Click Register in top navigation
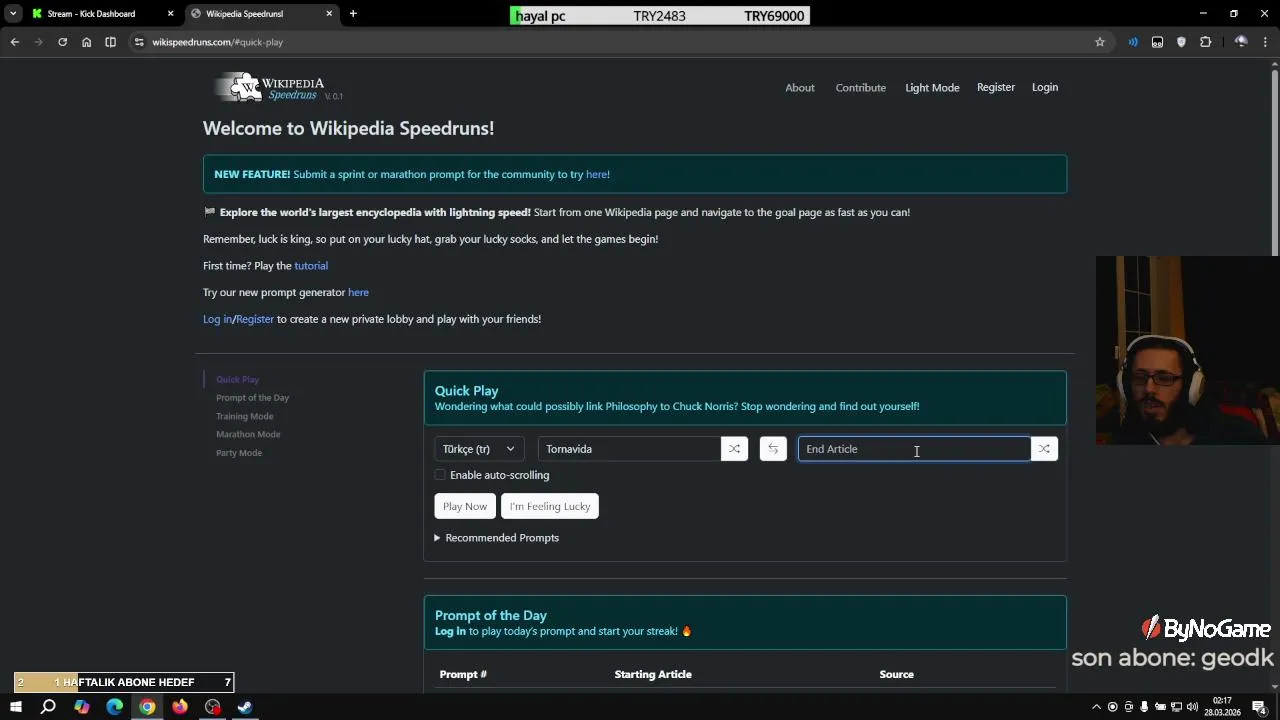1280x720 pixels. pos(996,88)
